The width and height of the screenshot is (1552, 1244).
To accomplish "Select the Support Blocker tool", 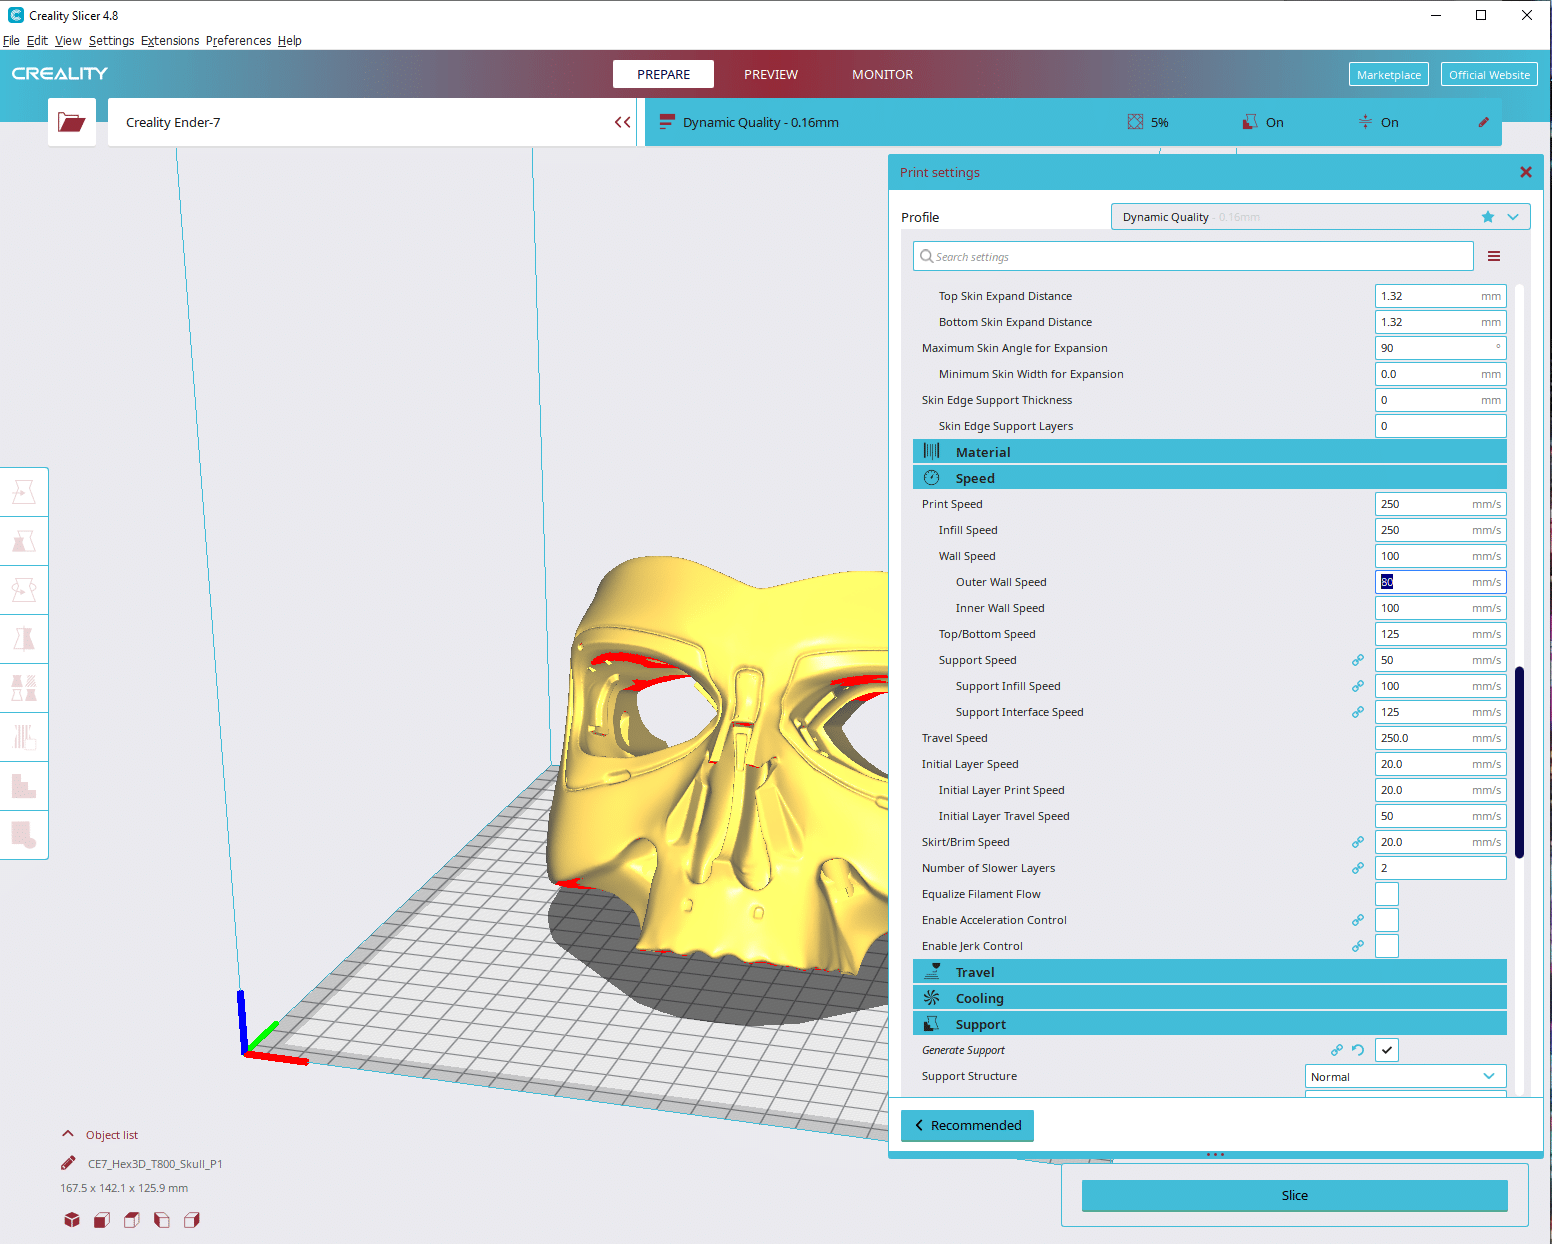I will 24,737.
